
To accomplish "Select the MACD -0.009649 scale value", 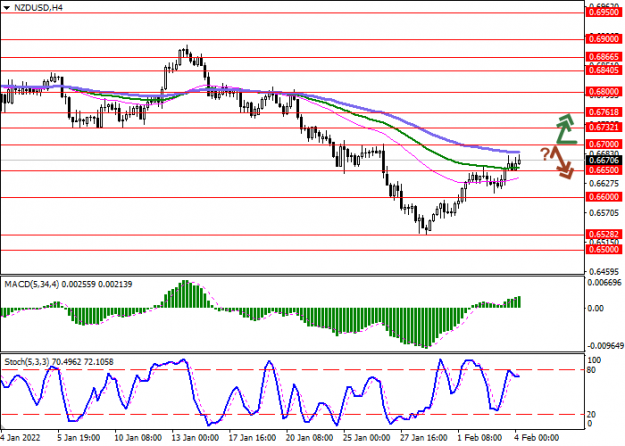I will [x=605, y=346].
